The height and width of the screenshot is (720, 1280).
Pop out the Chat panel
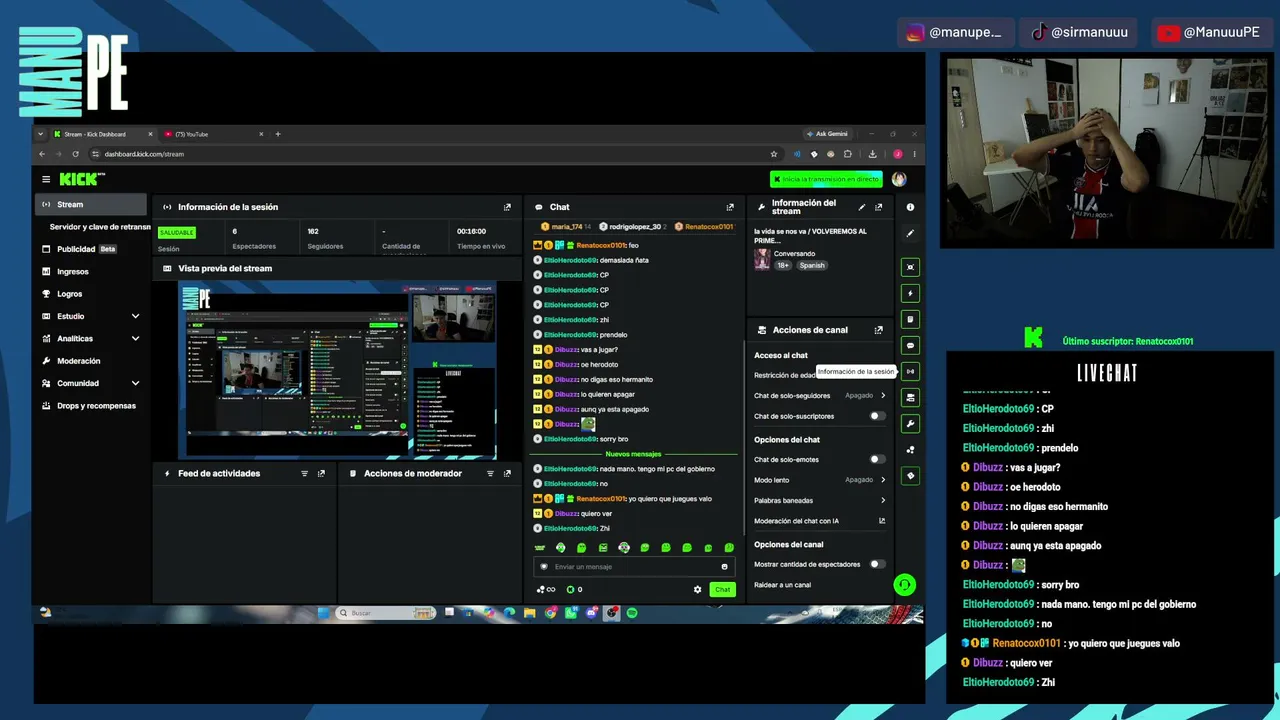pos(730,207)
